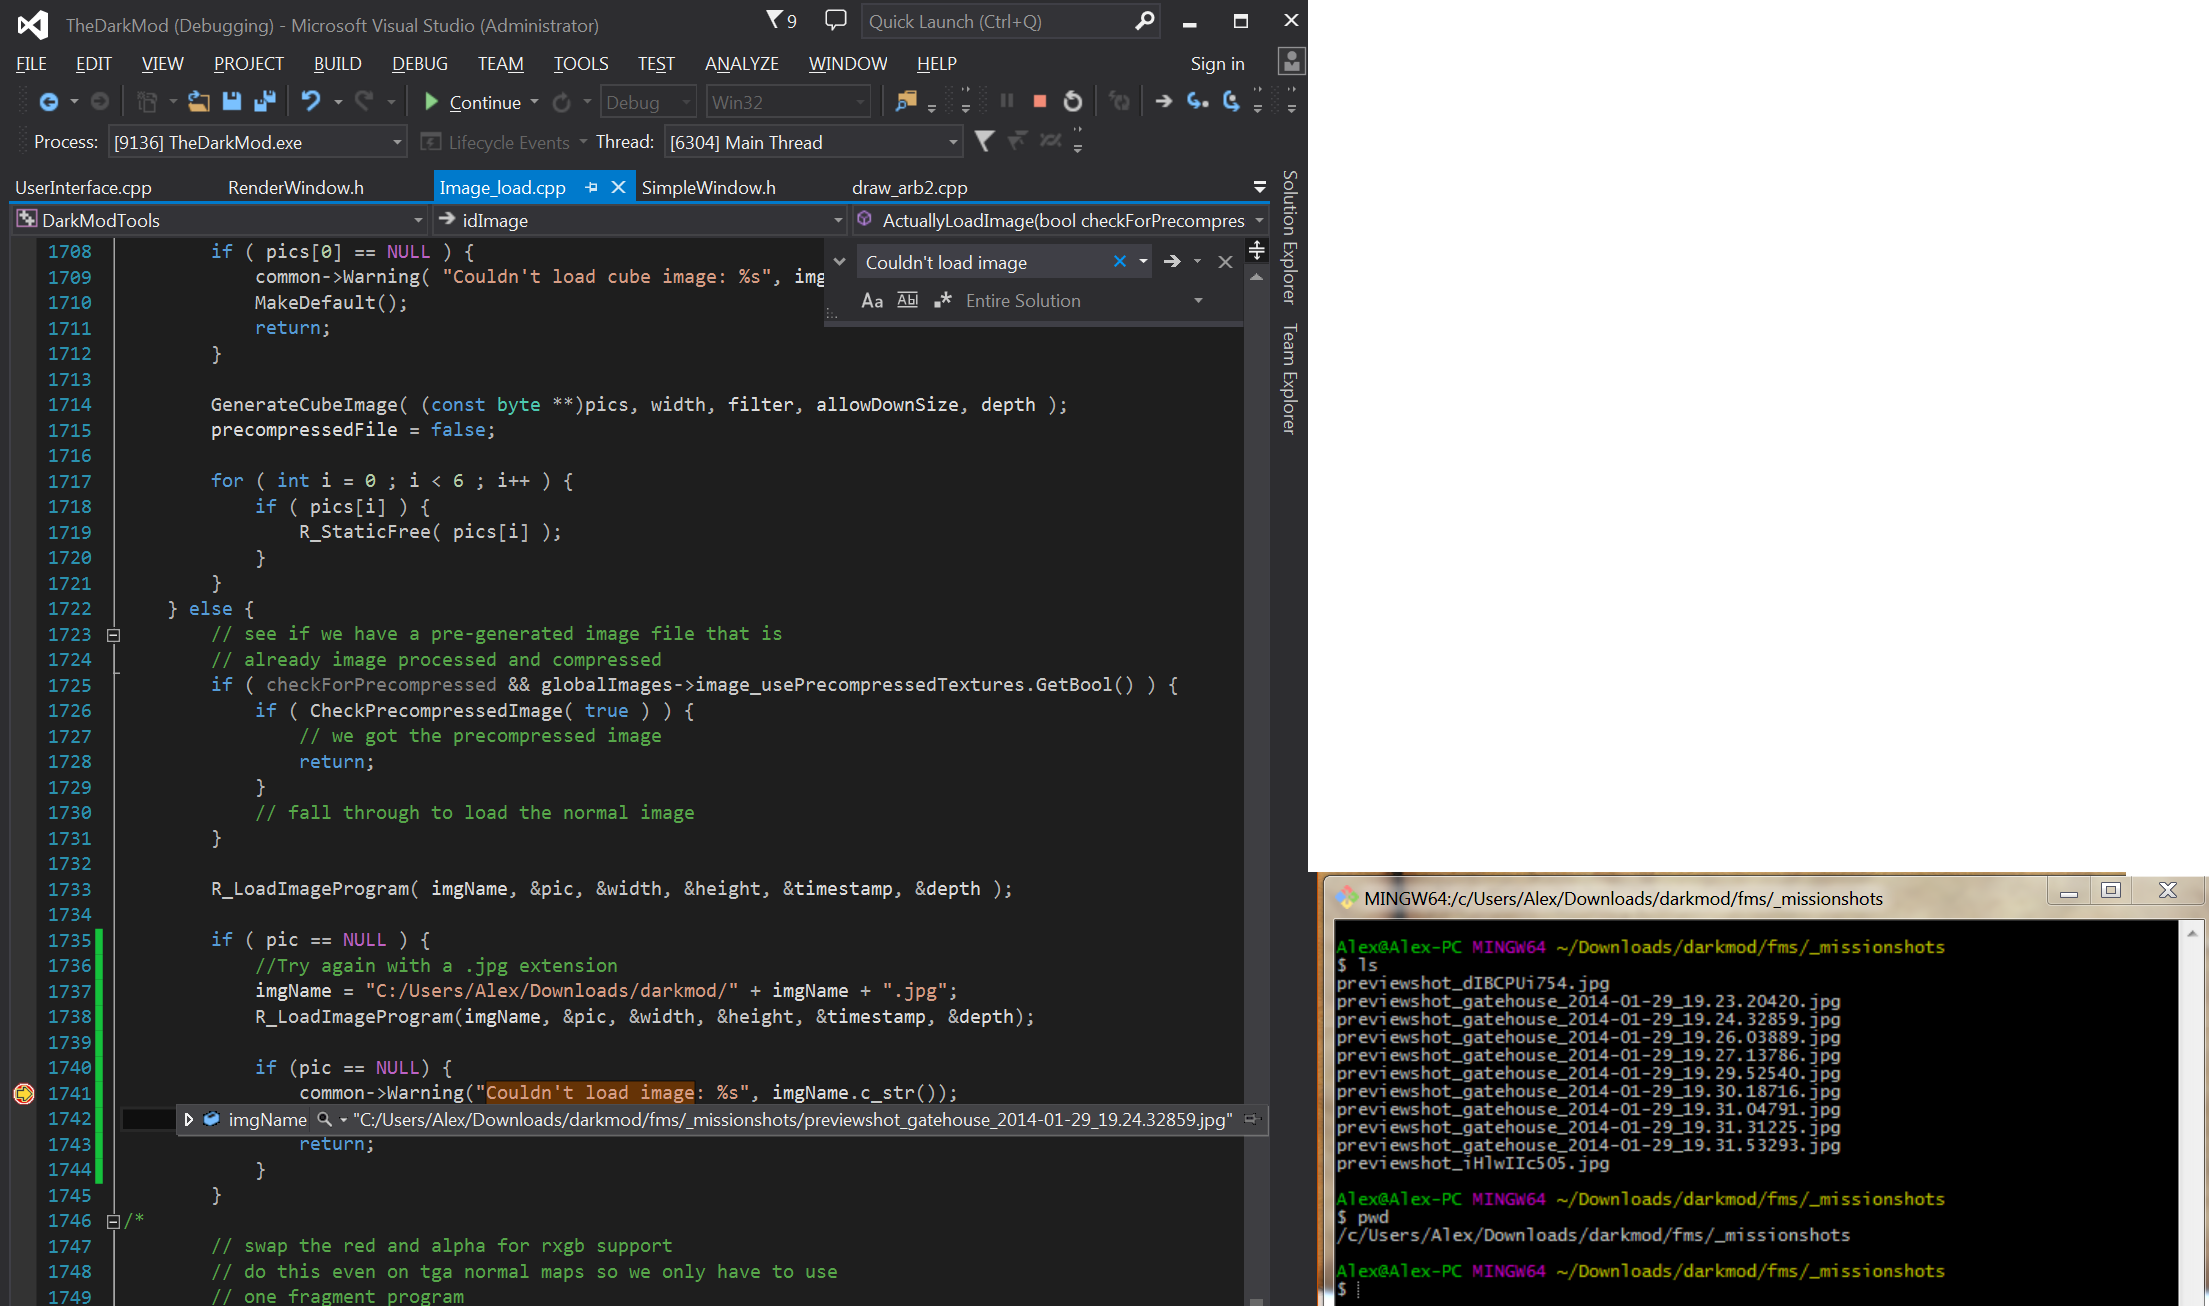Click the split editor handle above scrollbar
The height and width of the screenshot is (1306, 2209).
point(1257,248)
